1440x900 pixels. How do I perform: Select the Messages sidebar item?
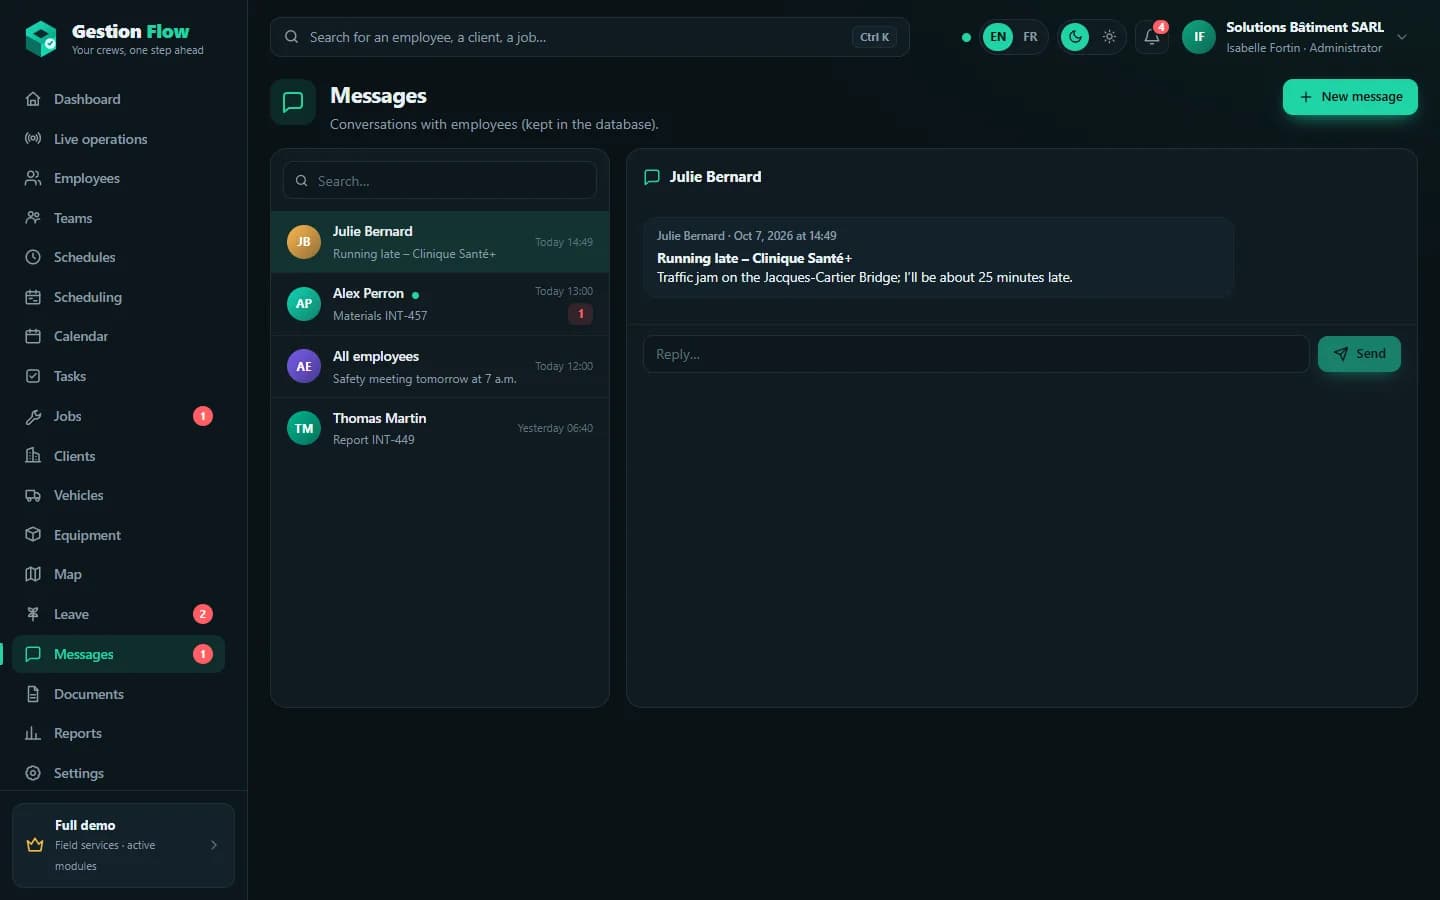tap(118, 654)
